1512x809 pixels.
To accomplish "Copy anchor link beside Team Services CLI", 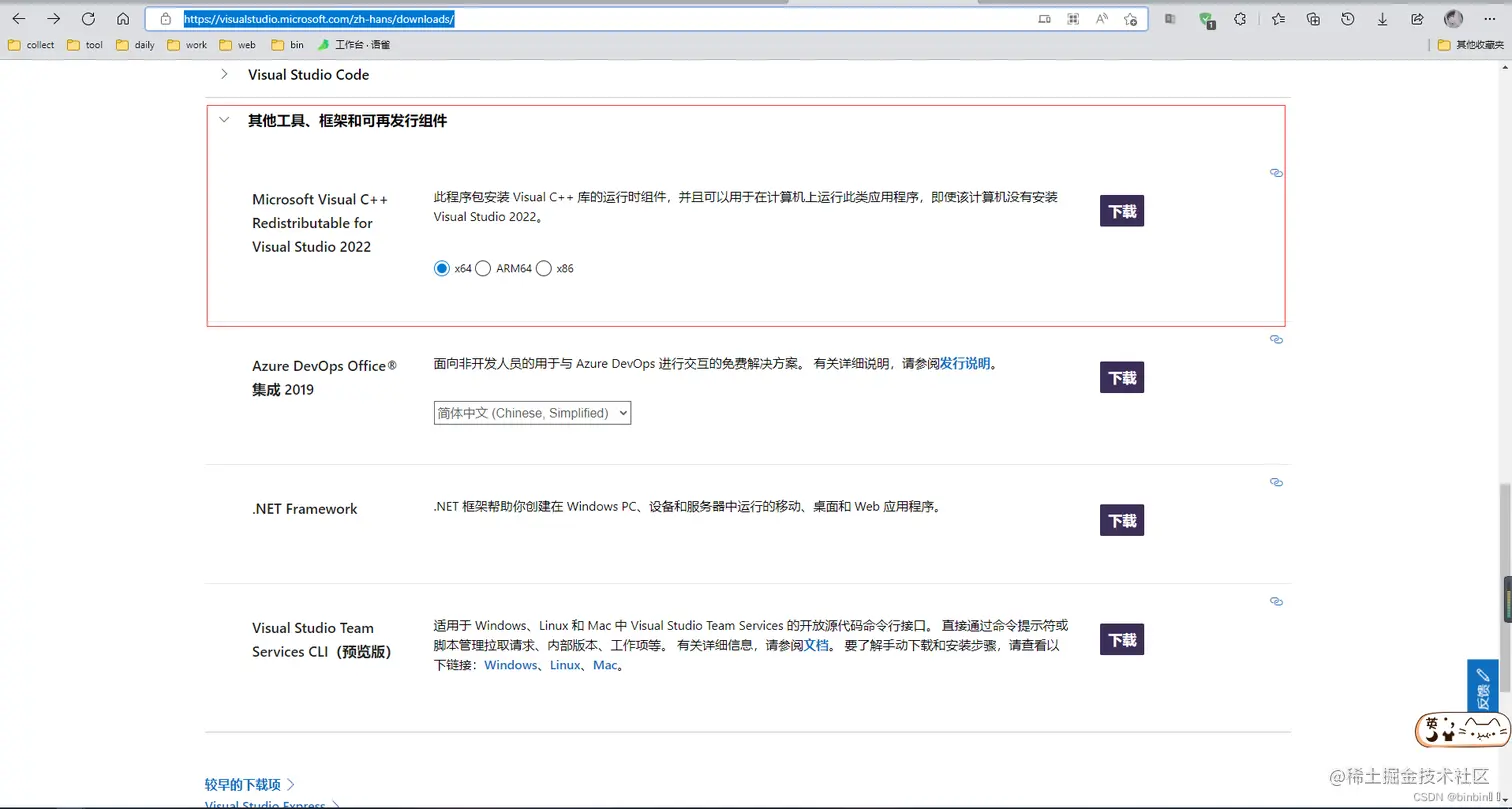I will (x=1276, y=602).
